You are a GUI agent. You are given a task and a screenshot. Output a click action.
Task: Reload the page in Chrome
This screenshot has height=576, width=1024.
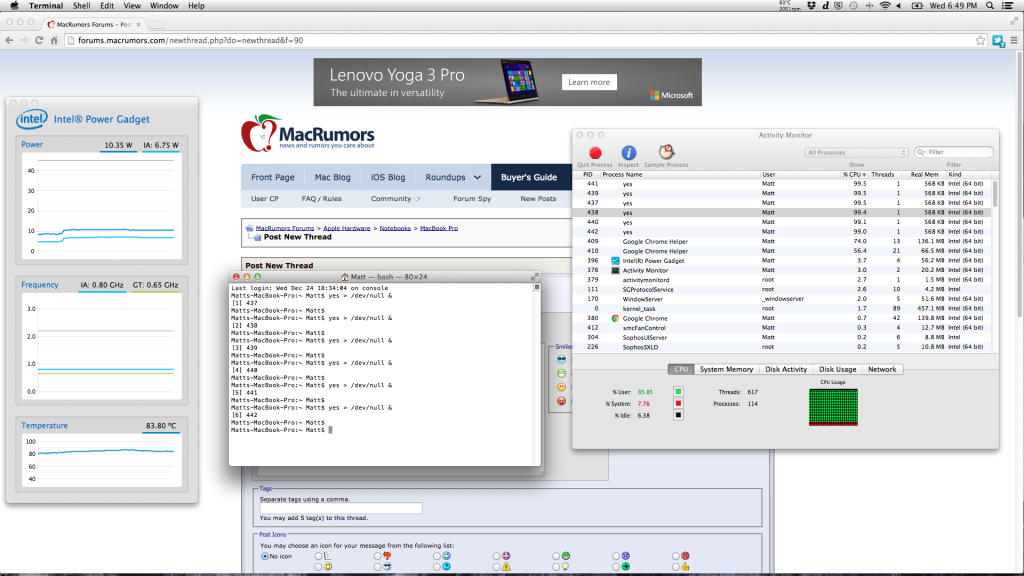39,40
